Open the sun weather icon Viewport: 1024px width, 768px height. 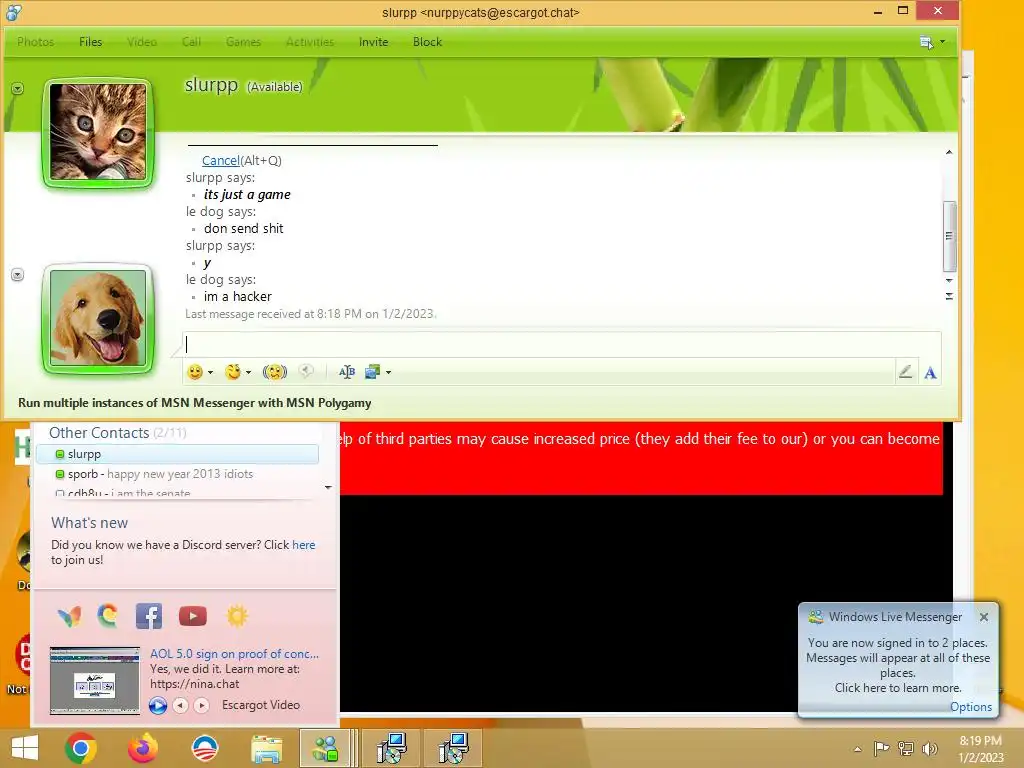[237, 616]
